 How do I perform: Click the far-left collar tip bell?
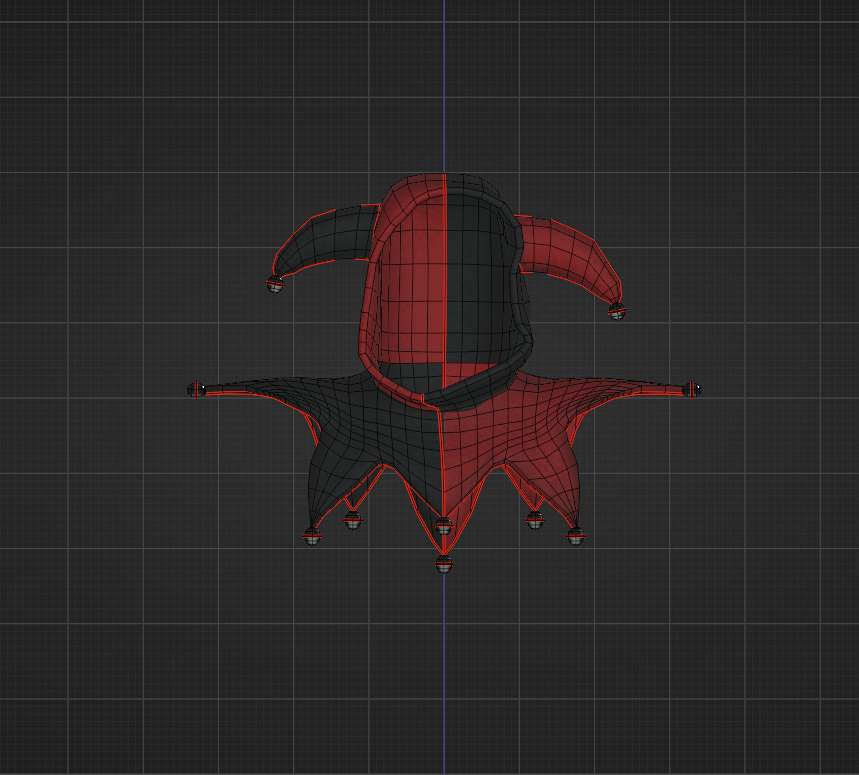click(x=196, y=390)
